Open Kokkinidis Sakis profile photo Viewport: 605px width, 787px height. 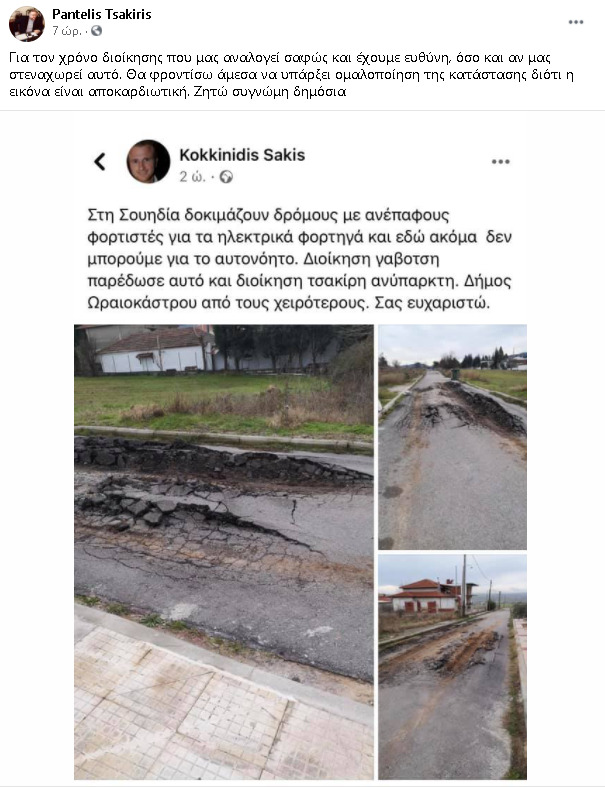(x=148, y=162)
